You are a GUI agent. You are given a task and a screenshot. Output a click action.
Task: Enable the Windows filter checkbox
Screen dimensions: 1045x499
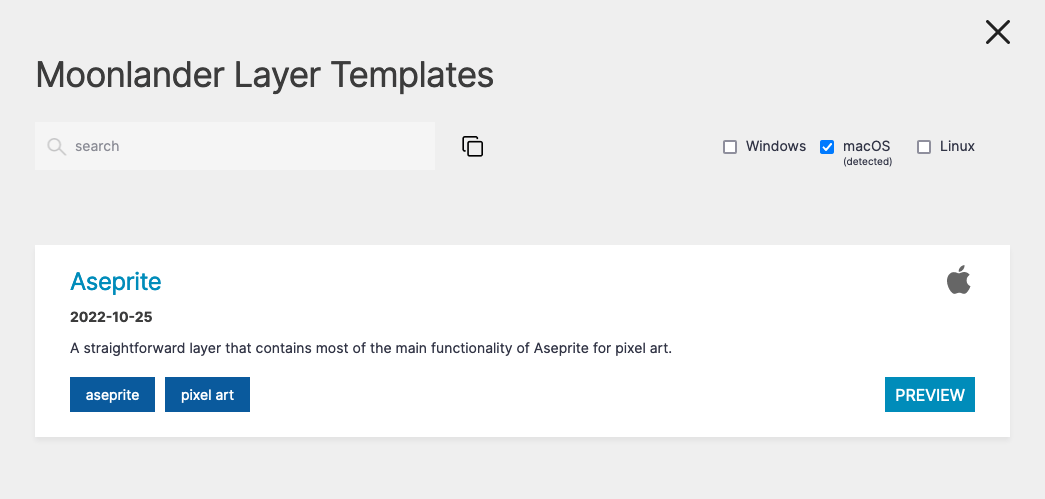coord(730,147)
